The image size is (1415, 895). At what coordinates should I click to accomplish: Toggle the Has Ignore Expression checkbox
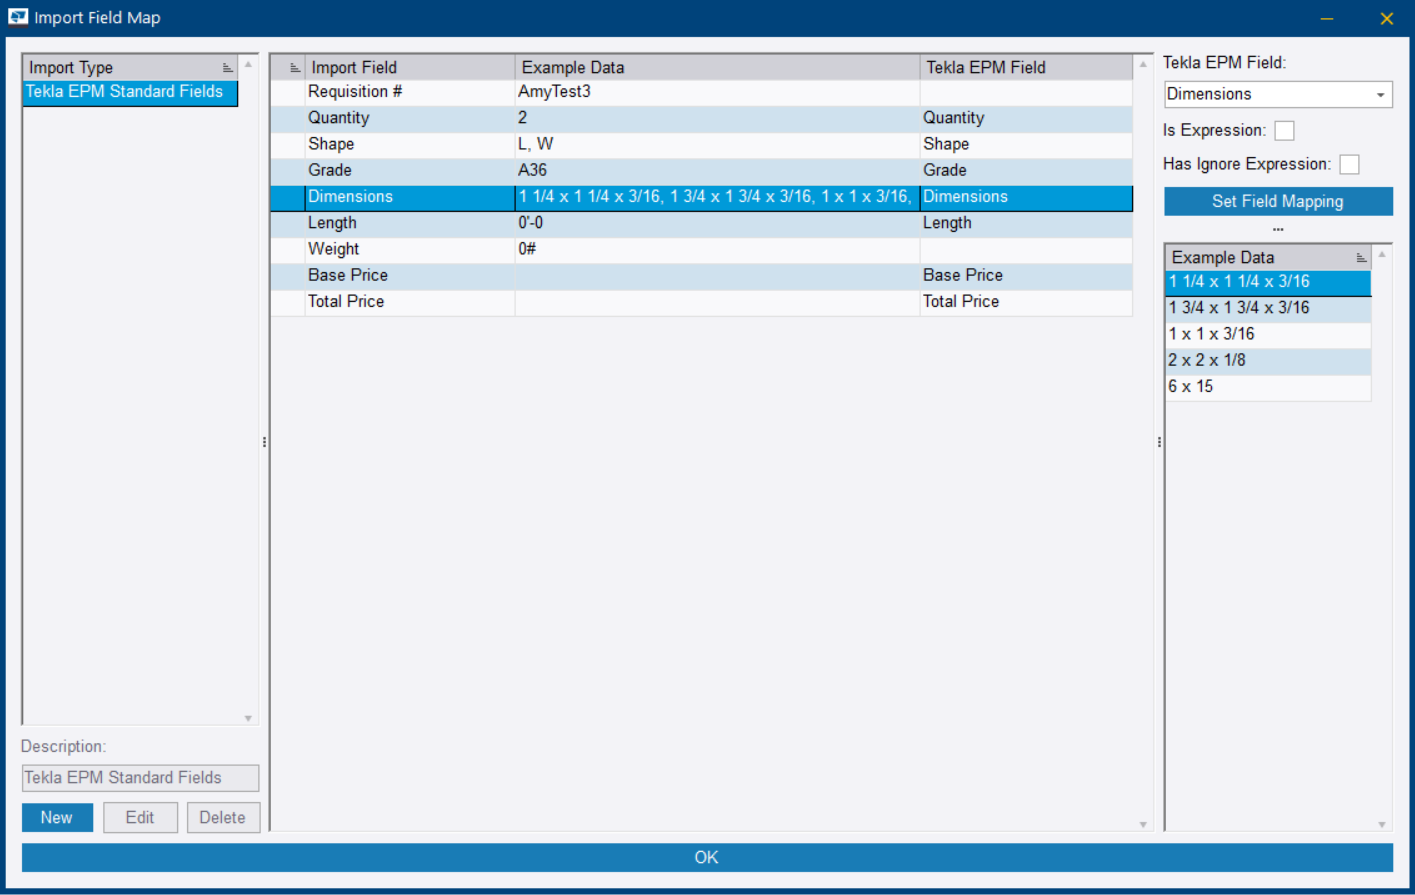pos(1349,164)
